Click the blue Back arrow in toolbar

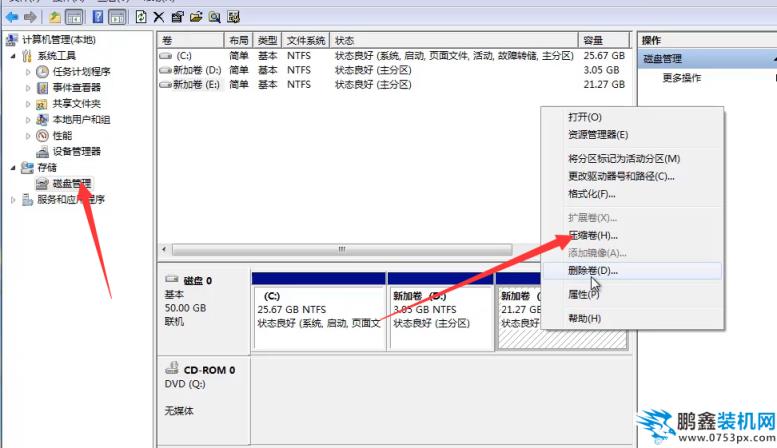pos(11,17)
